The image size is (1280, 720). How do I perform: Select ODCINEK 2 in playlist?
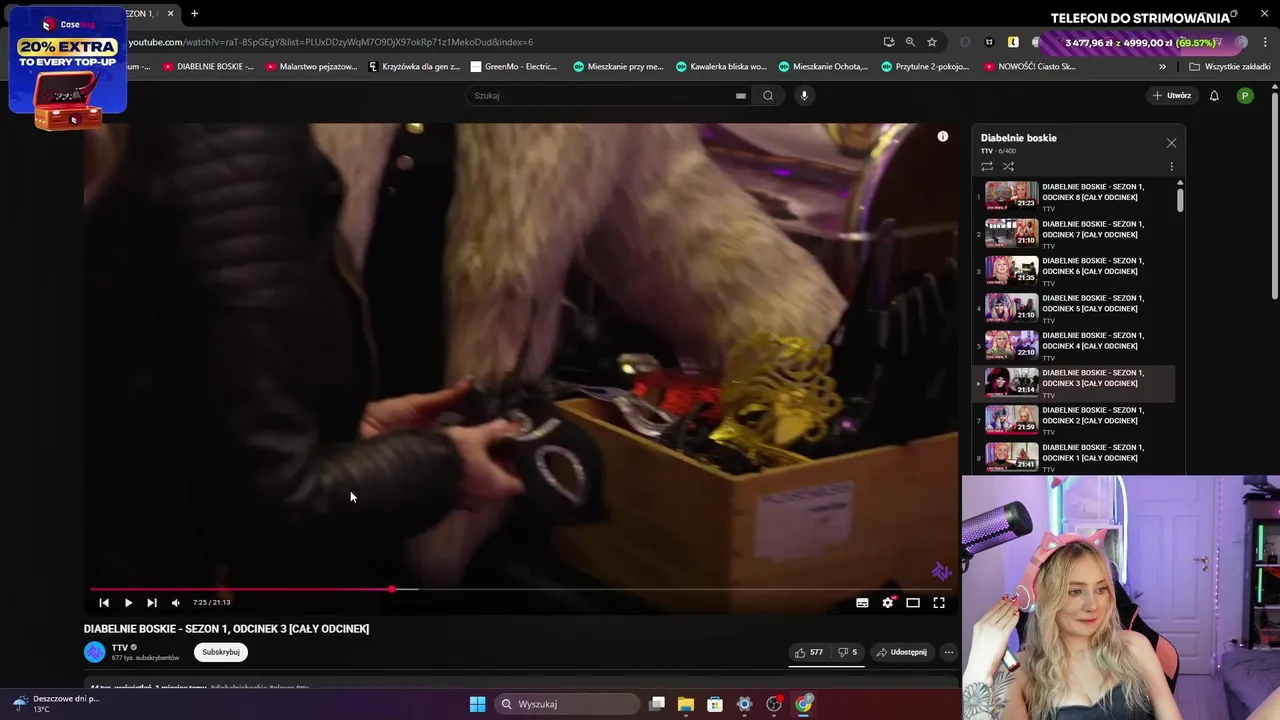pos(1075,420)
